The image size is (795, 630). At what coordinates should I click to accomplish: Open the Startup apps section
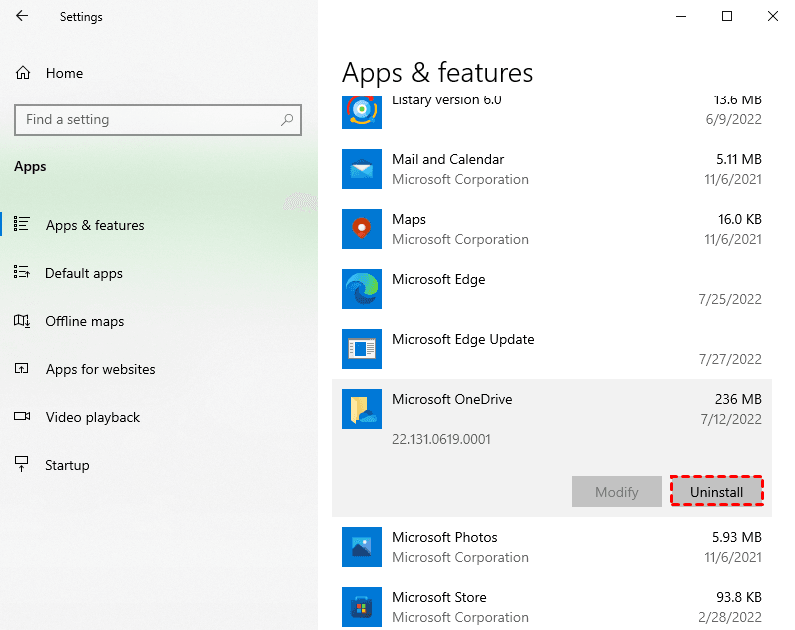67,465
